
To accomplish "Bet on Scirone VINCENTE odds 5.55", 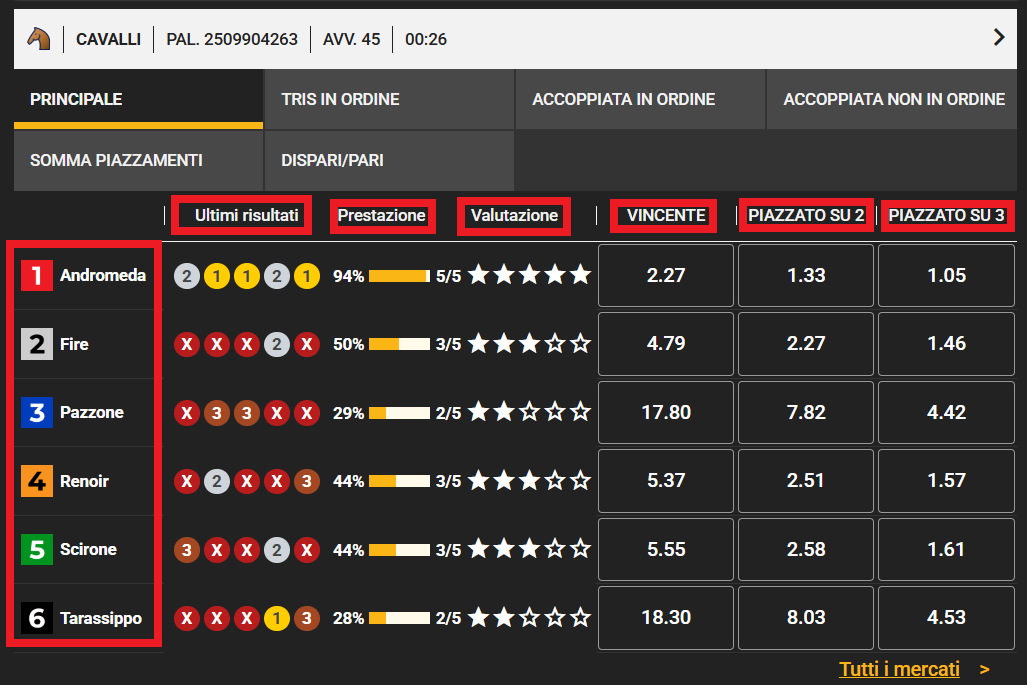I will (665, 549).
